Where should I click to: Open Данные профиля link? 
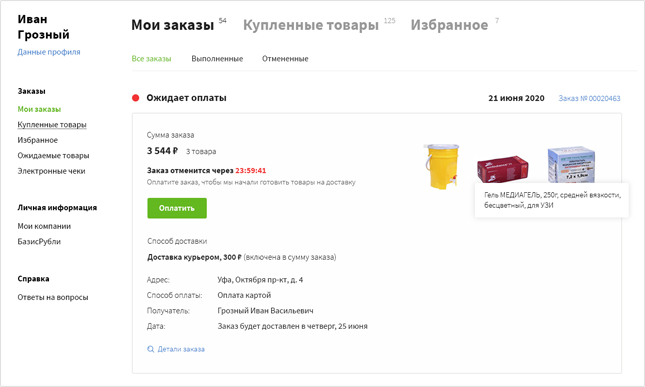pyautogui.click(x=49, y=52)
